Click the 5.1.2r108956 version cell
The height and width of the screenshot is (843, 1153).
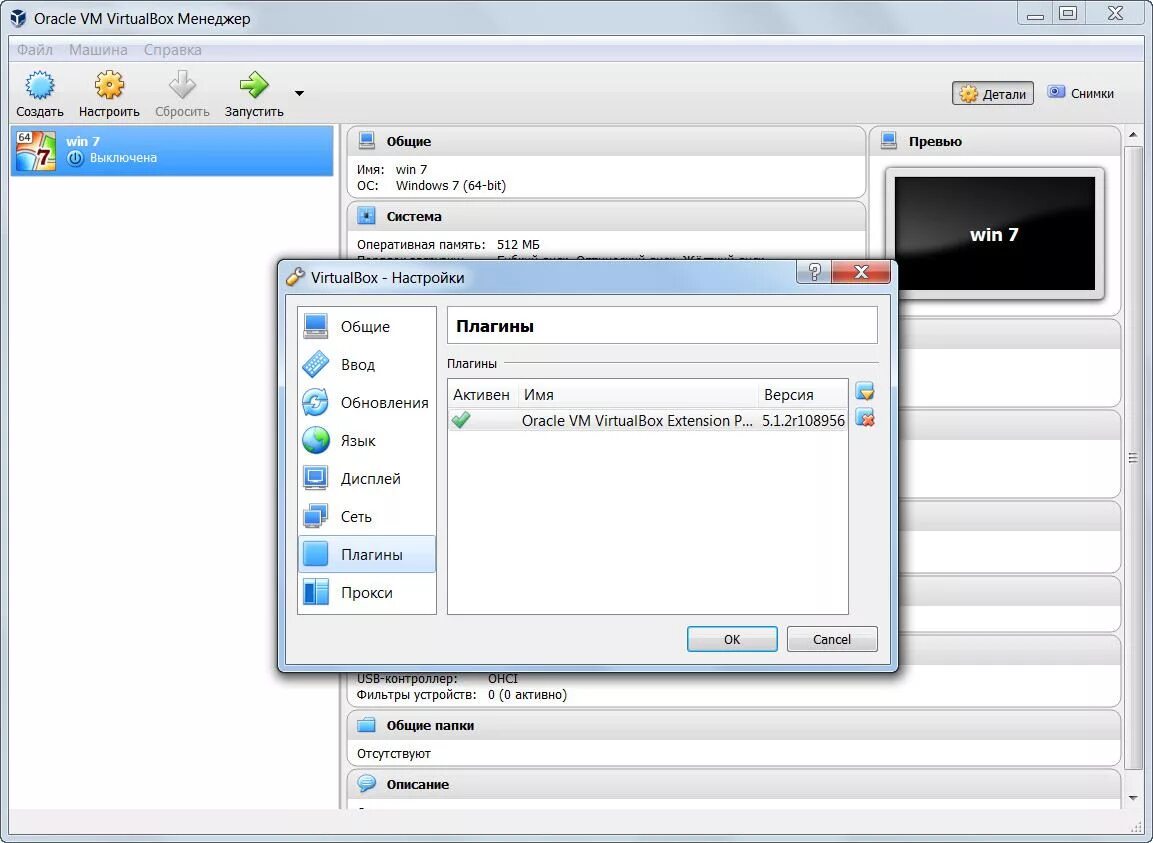(803, 421)
